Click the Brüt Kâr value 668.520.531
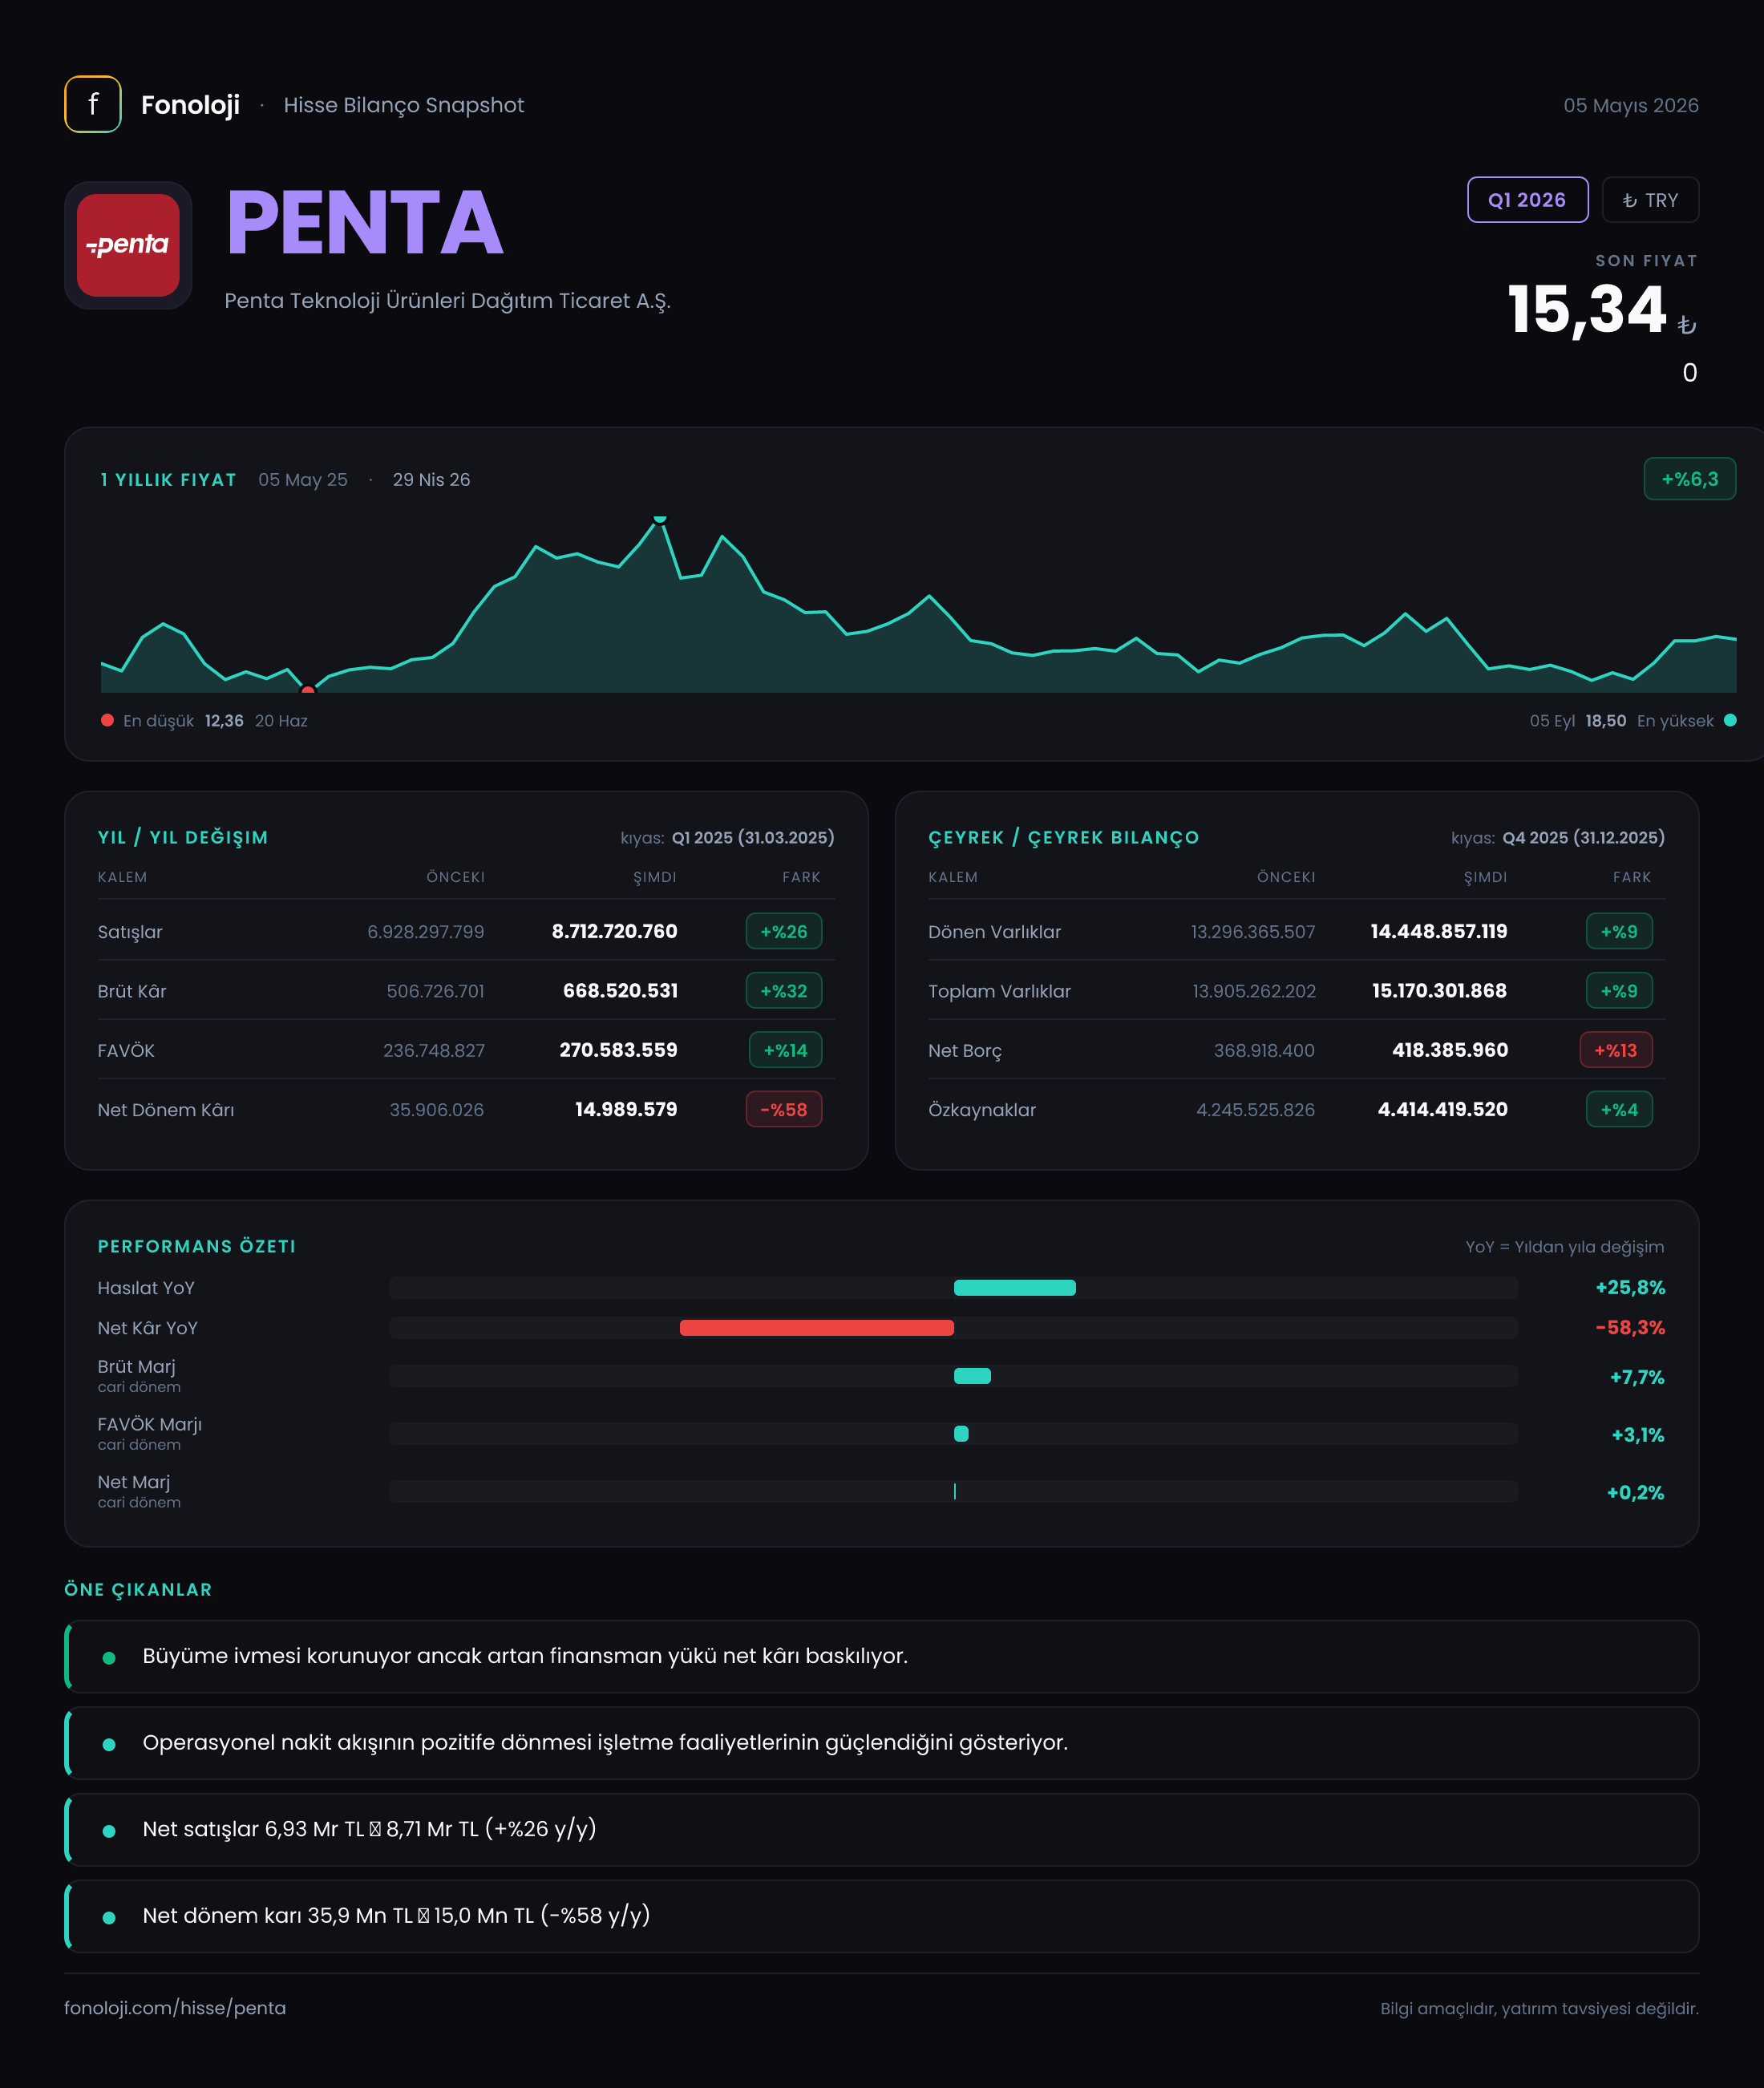 tap(620, 991)
